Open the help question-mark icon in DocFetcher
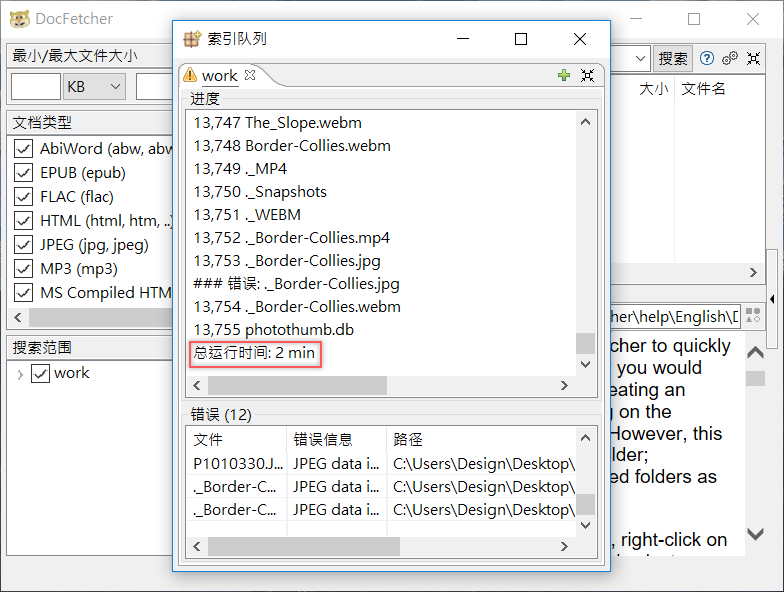This screenshot has width=784, height=592. (706, 58)
